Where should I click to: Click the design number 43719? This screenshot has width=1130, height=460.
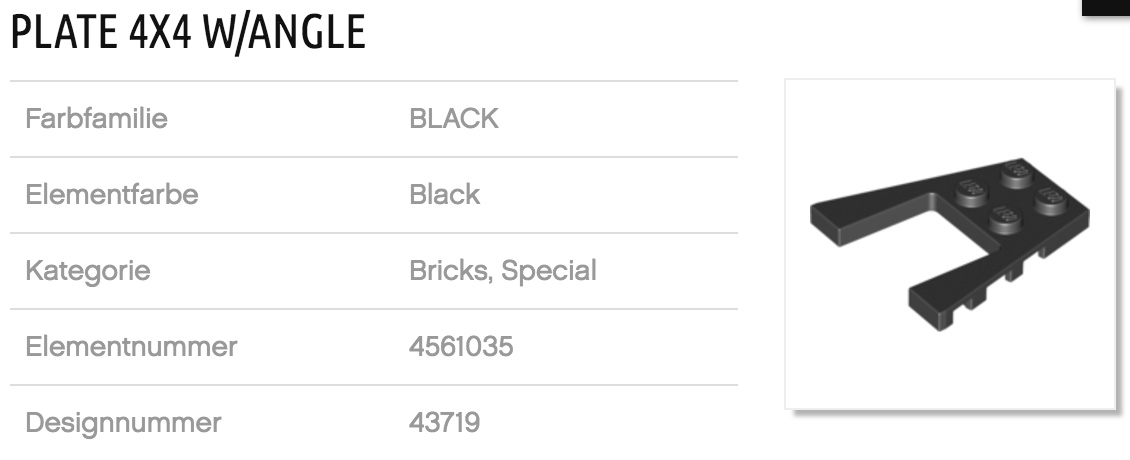coord(444,422)
